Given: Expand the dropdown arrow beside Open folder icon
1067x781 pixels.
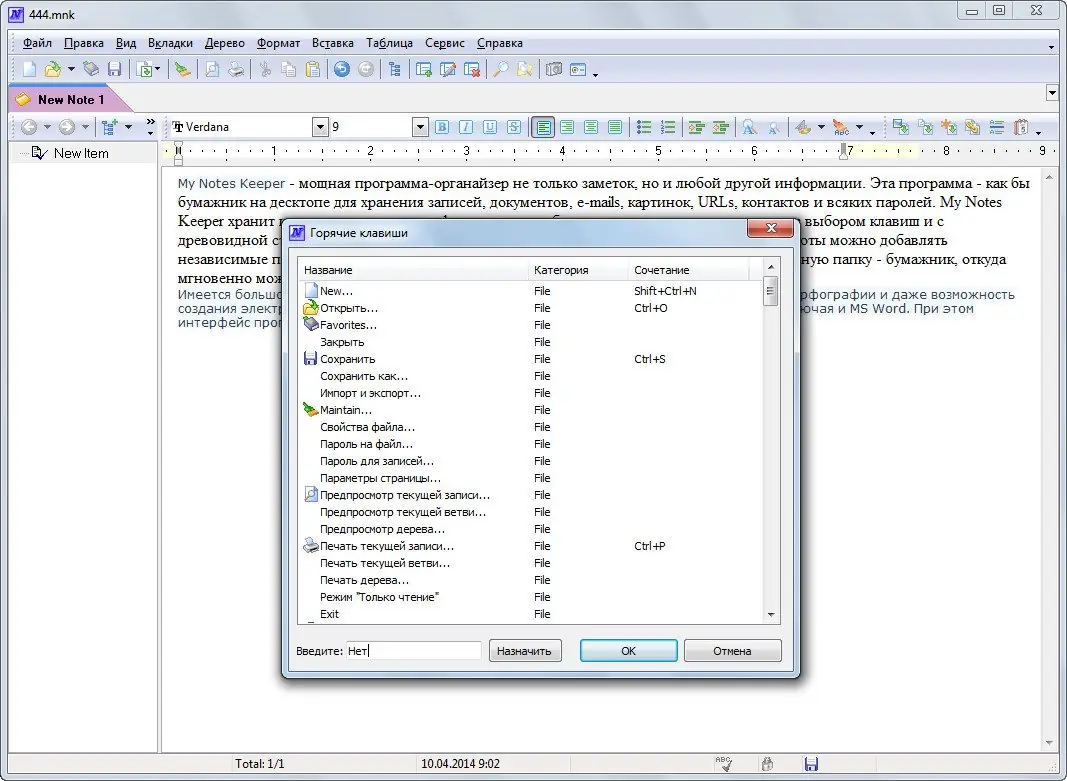Looking at the screenshot, I should (x=71, y=70).
